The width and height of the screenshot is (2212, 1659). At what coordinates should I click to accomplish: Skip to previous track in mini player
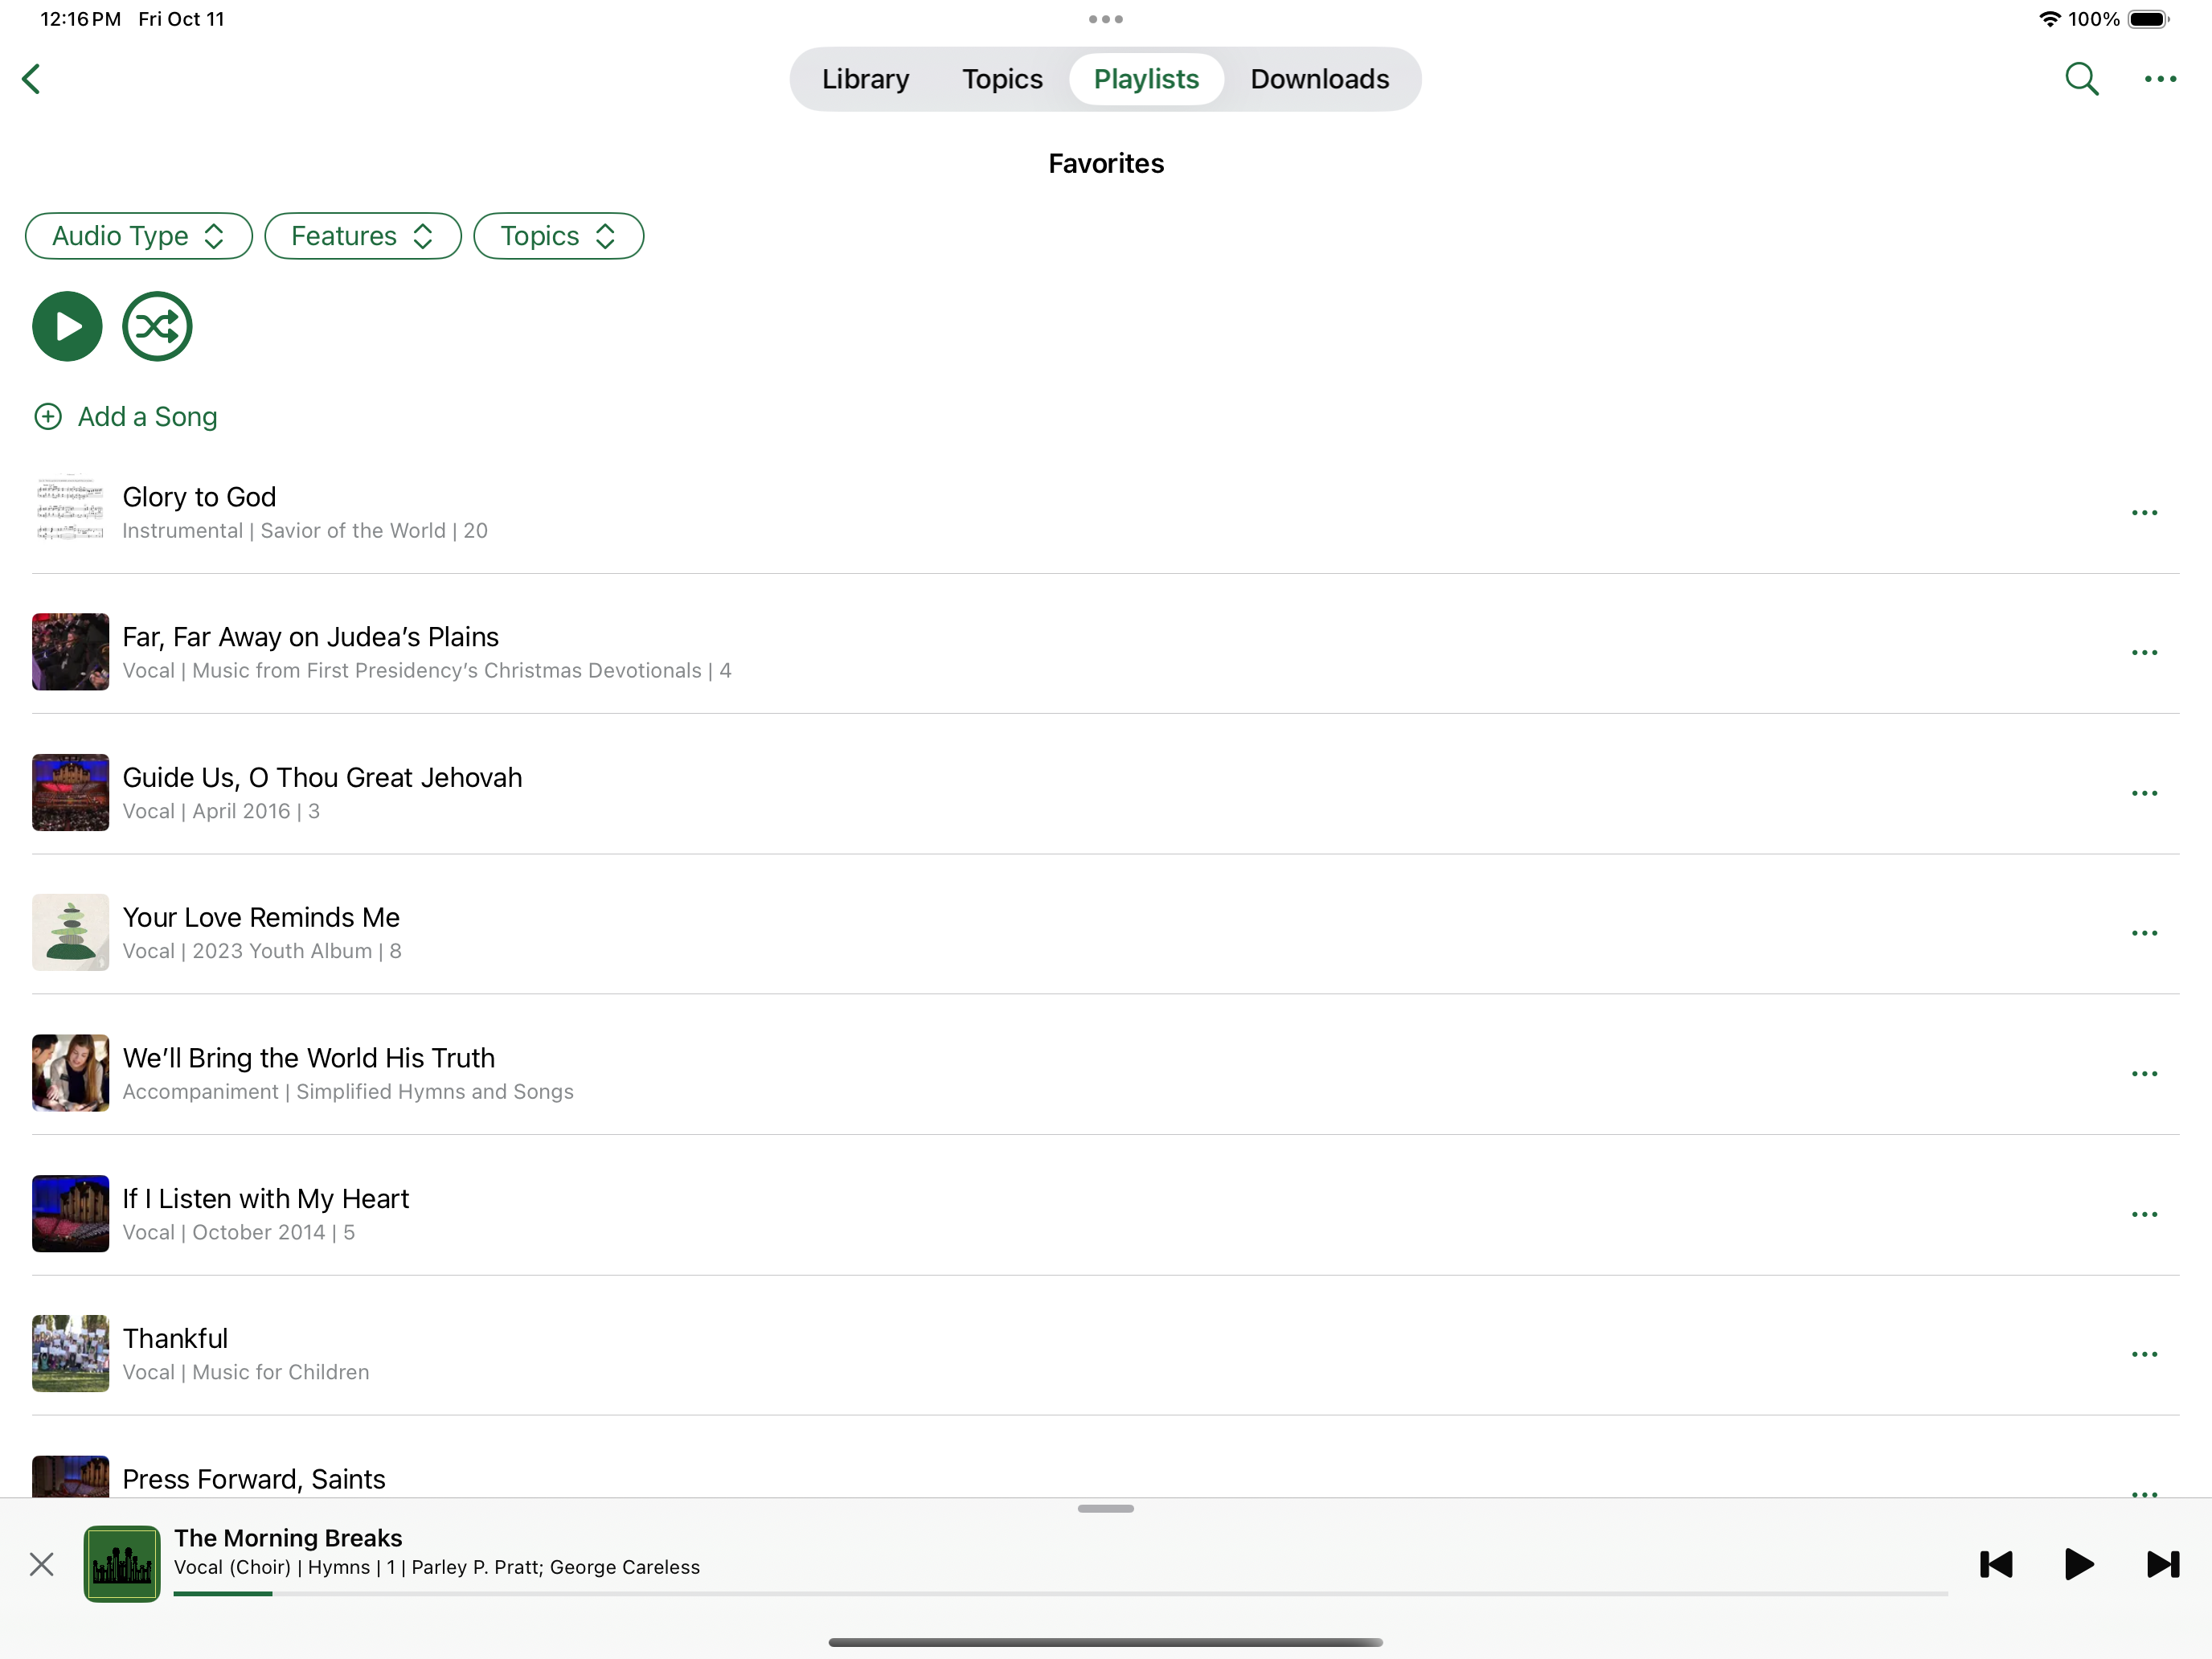[1996, 1564]
